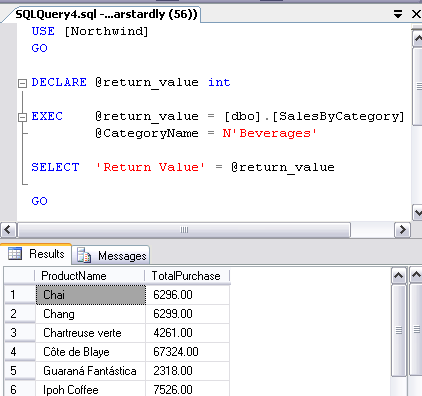Select row header 3 in results
Image resolution: width=422 pixels, height=396 pixels.
(x=19, y=333)
